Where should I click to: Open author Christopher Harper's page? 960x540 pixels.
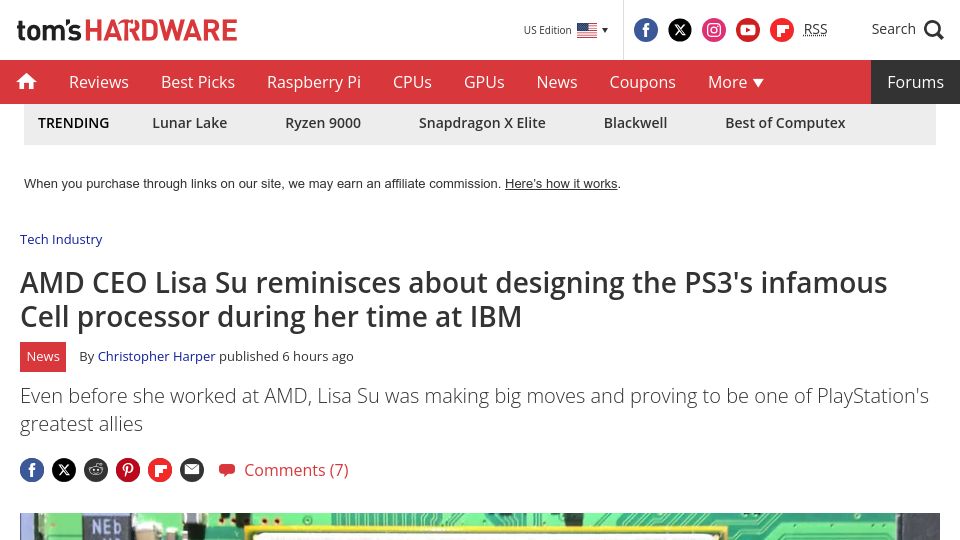pyautogui.click(x=156, y=356)
